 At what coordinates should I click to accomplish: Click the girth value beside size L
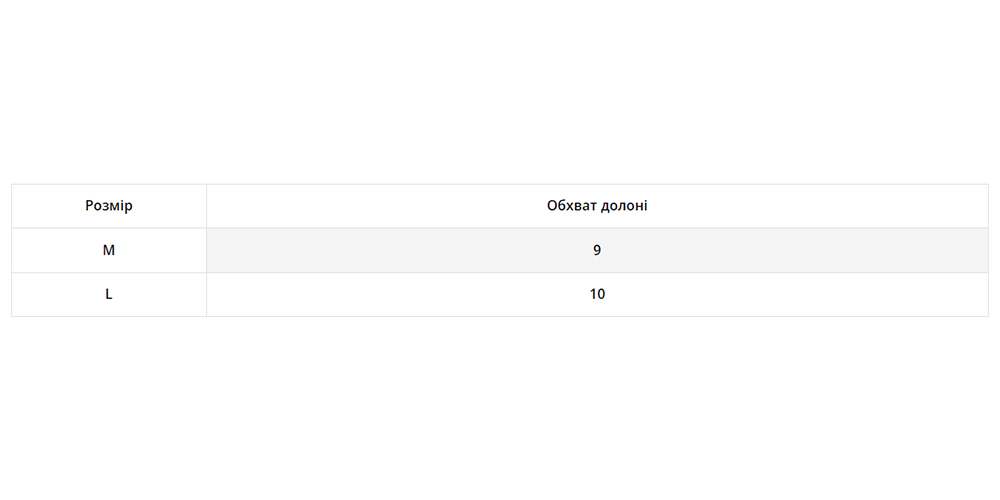(x=597, y=294)
